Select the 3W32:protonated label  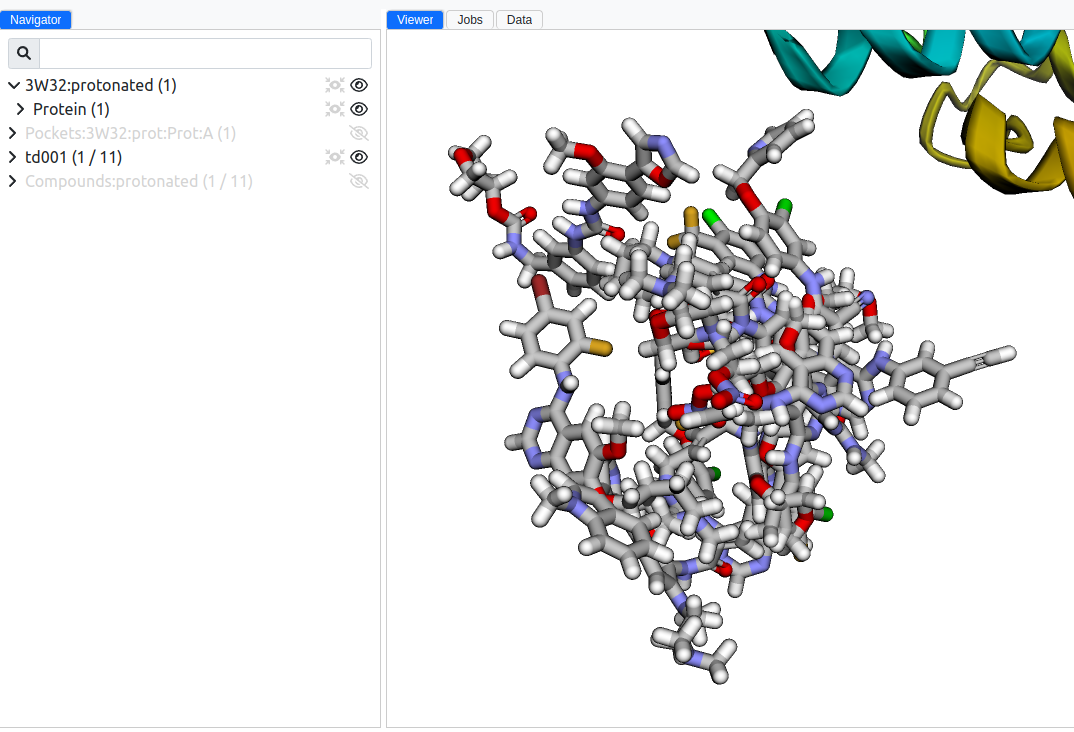pos(100,85)
